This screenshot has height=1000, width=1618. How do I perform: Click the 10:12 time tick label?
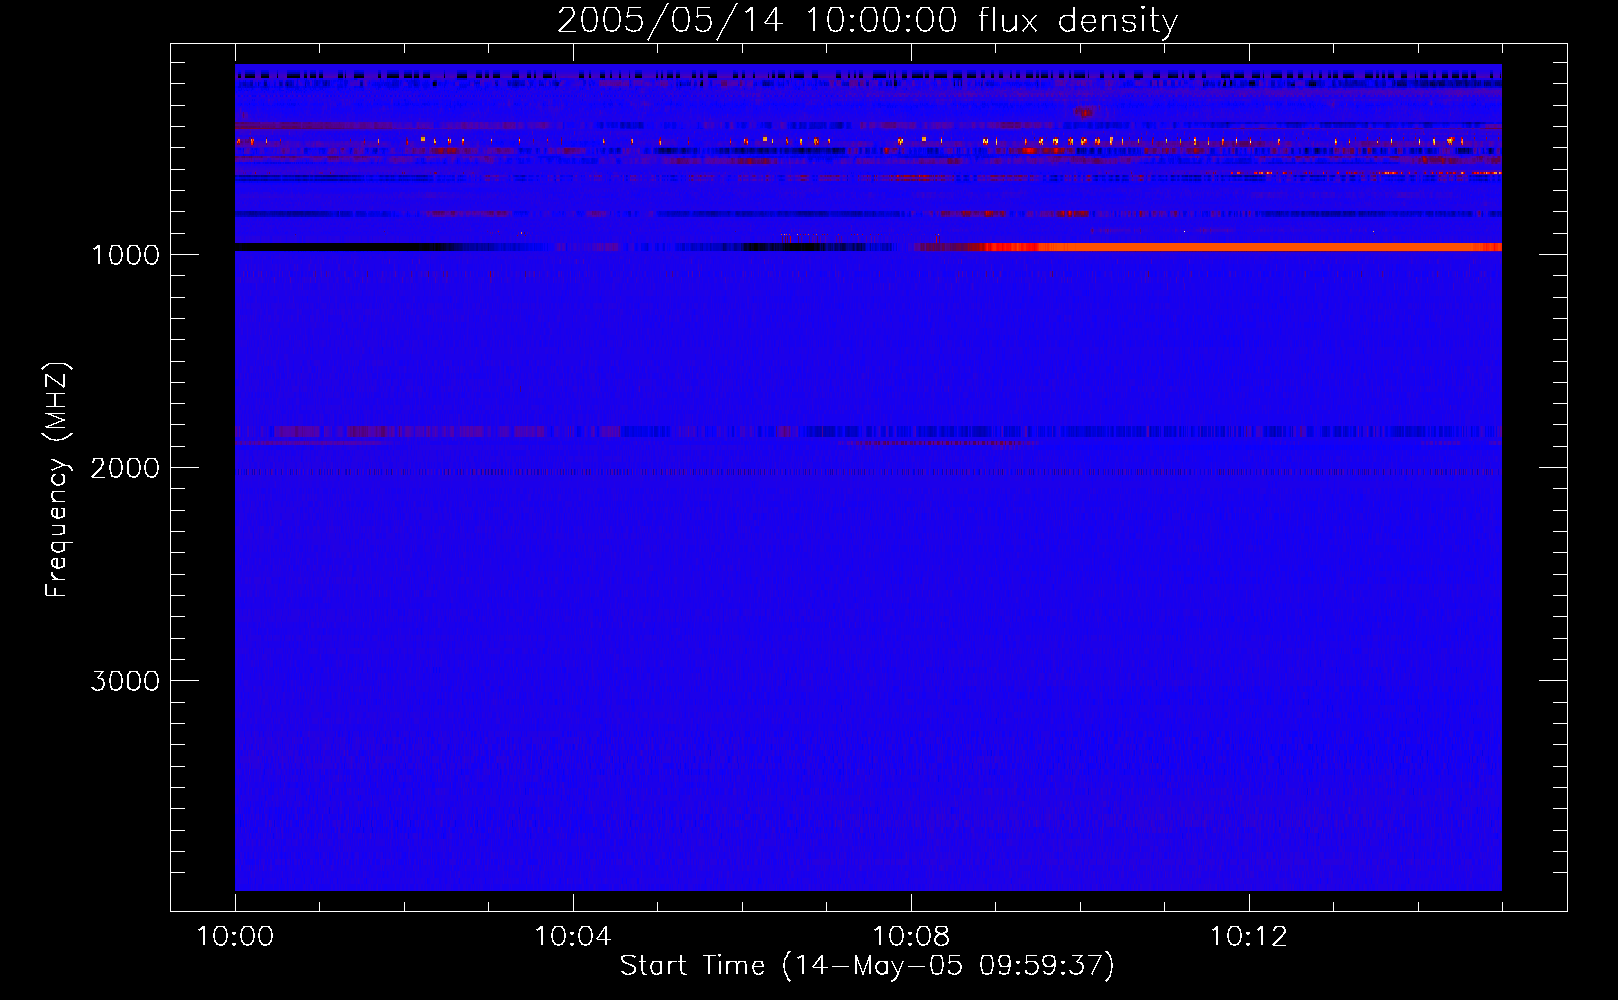tap(1248, 937)
